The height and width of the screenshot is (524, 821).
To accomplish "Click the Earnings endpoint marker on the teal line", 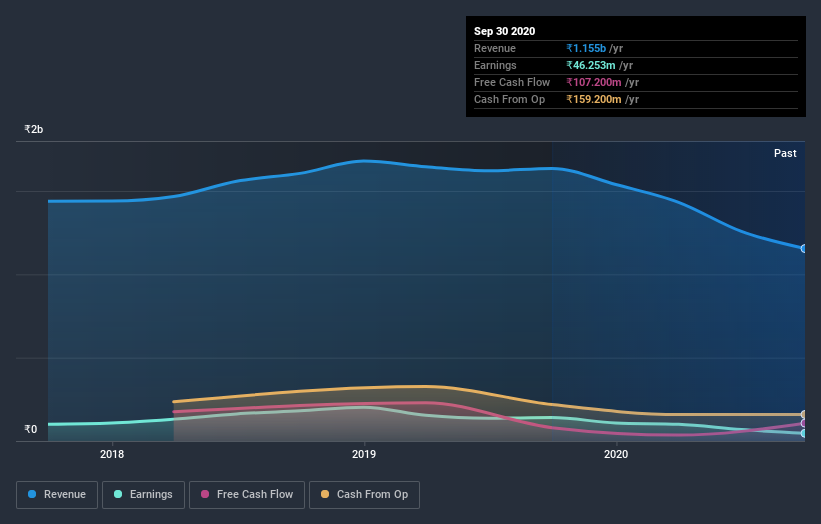I will coord(804,433).
